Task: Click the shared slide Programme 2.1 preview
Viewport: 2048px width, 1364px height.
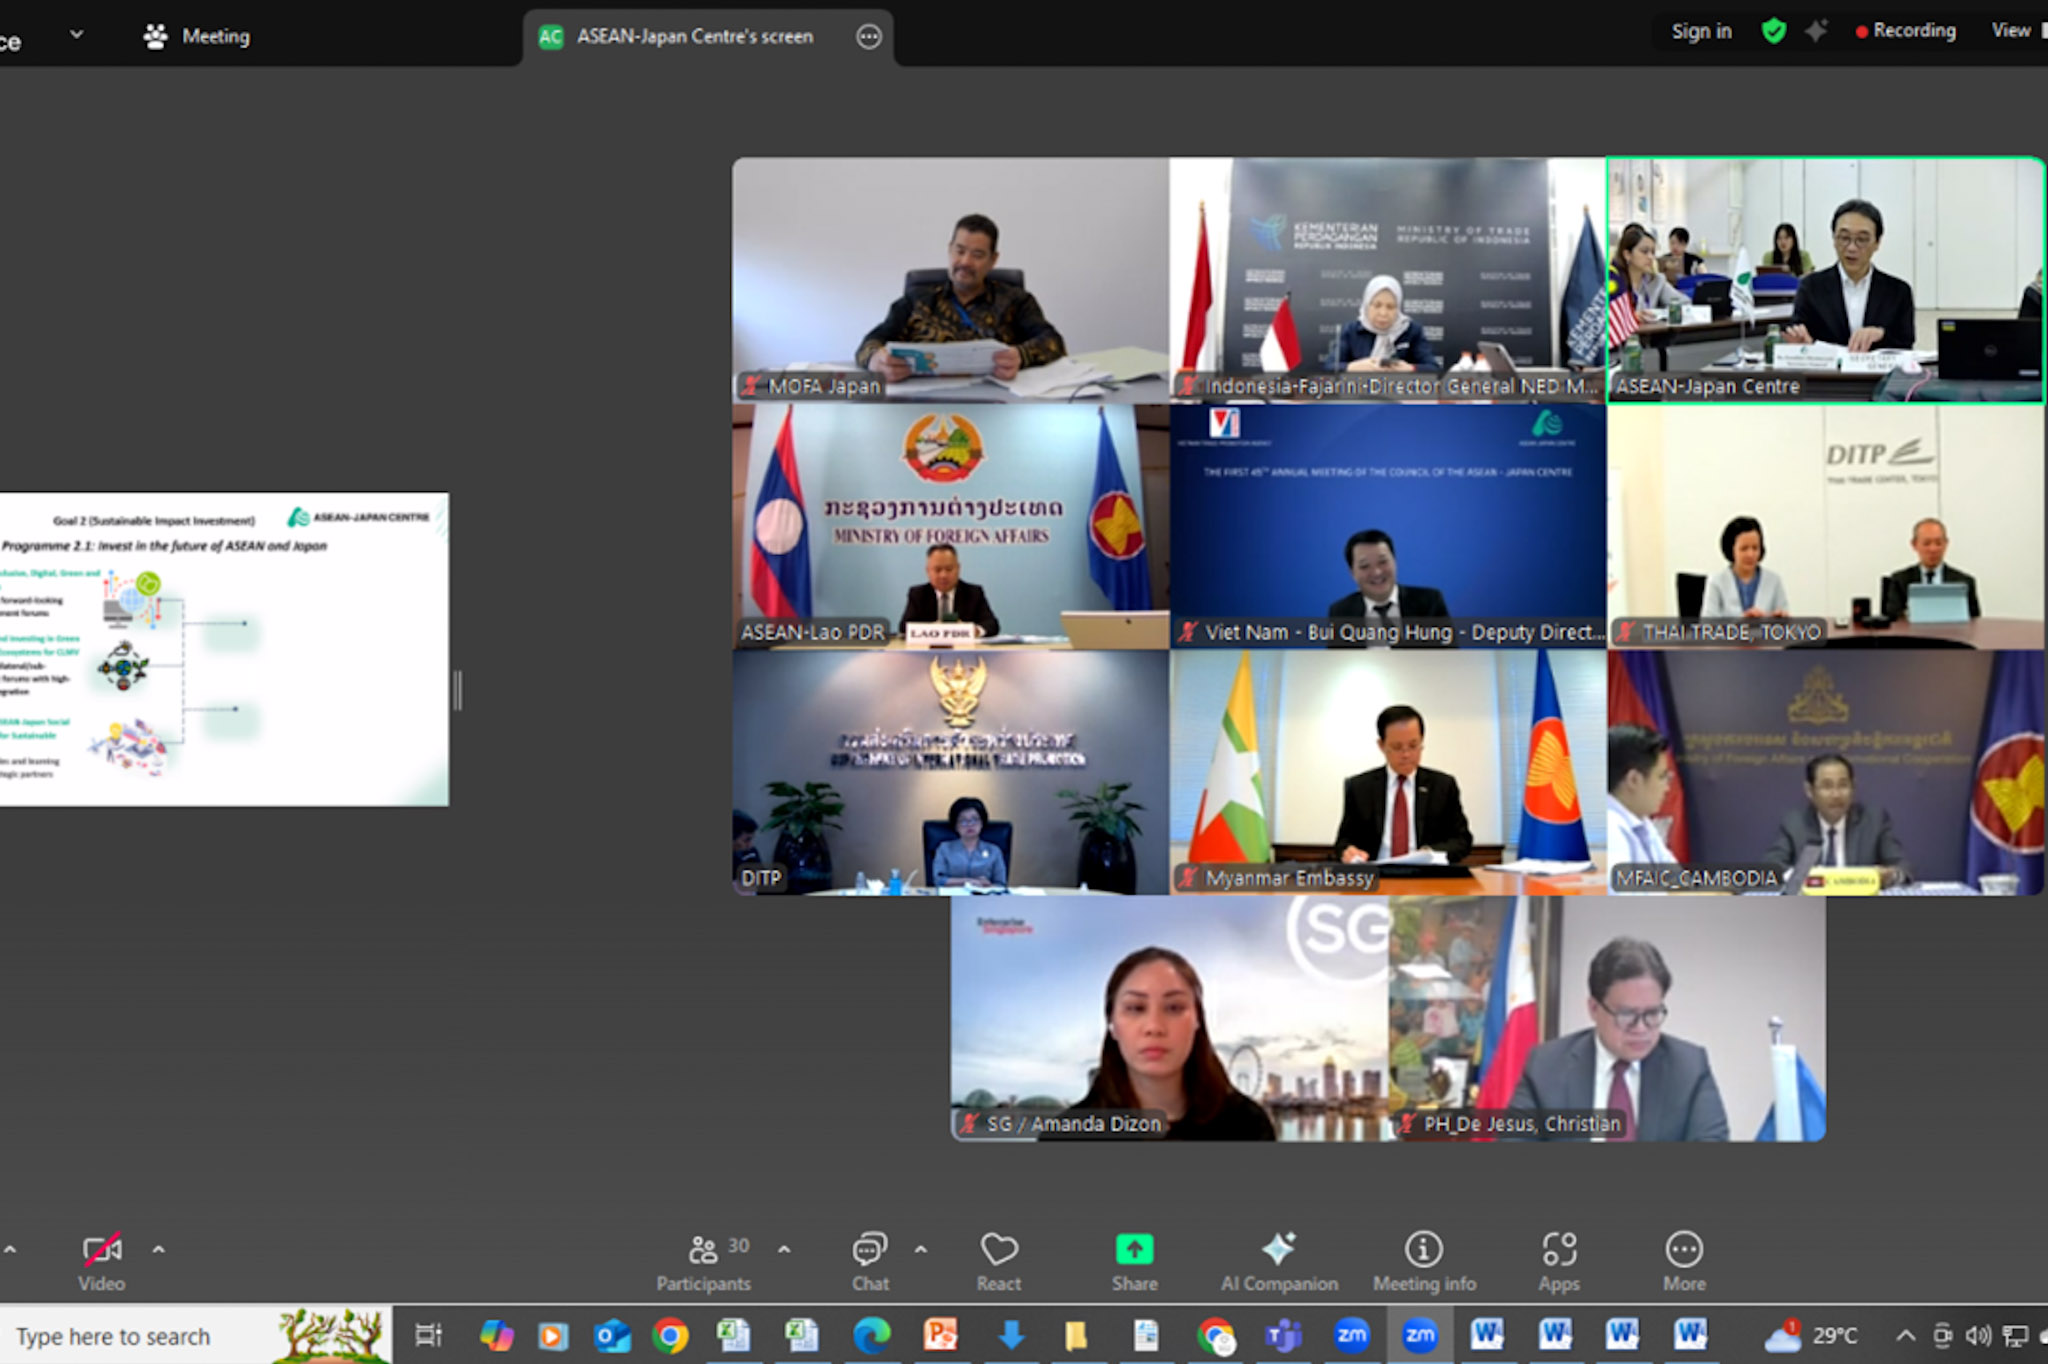Action: (x=224, y=649)
